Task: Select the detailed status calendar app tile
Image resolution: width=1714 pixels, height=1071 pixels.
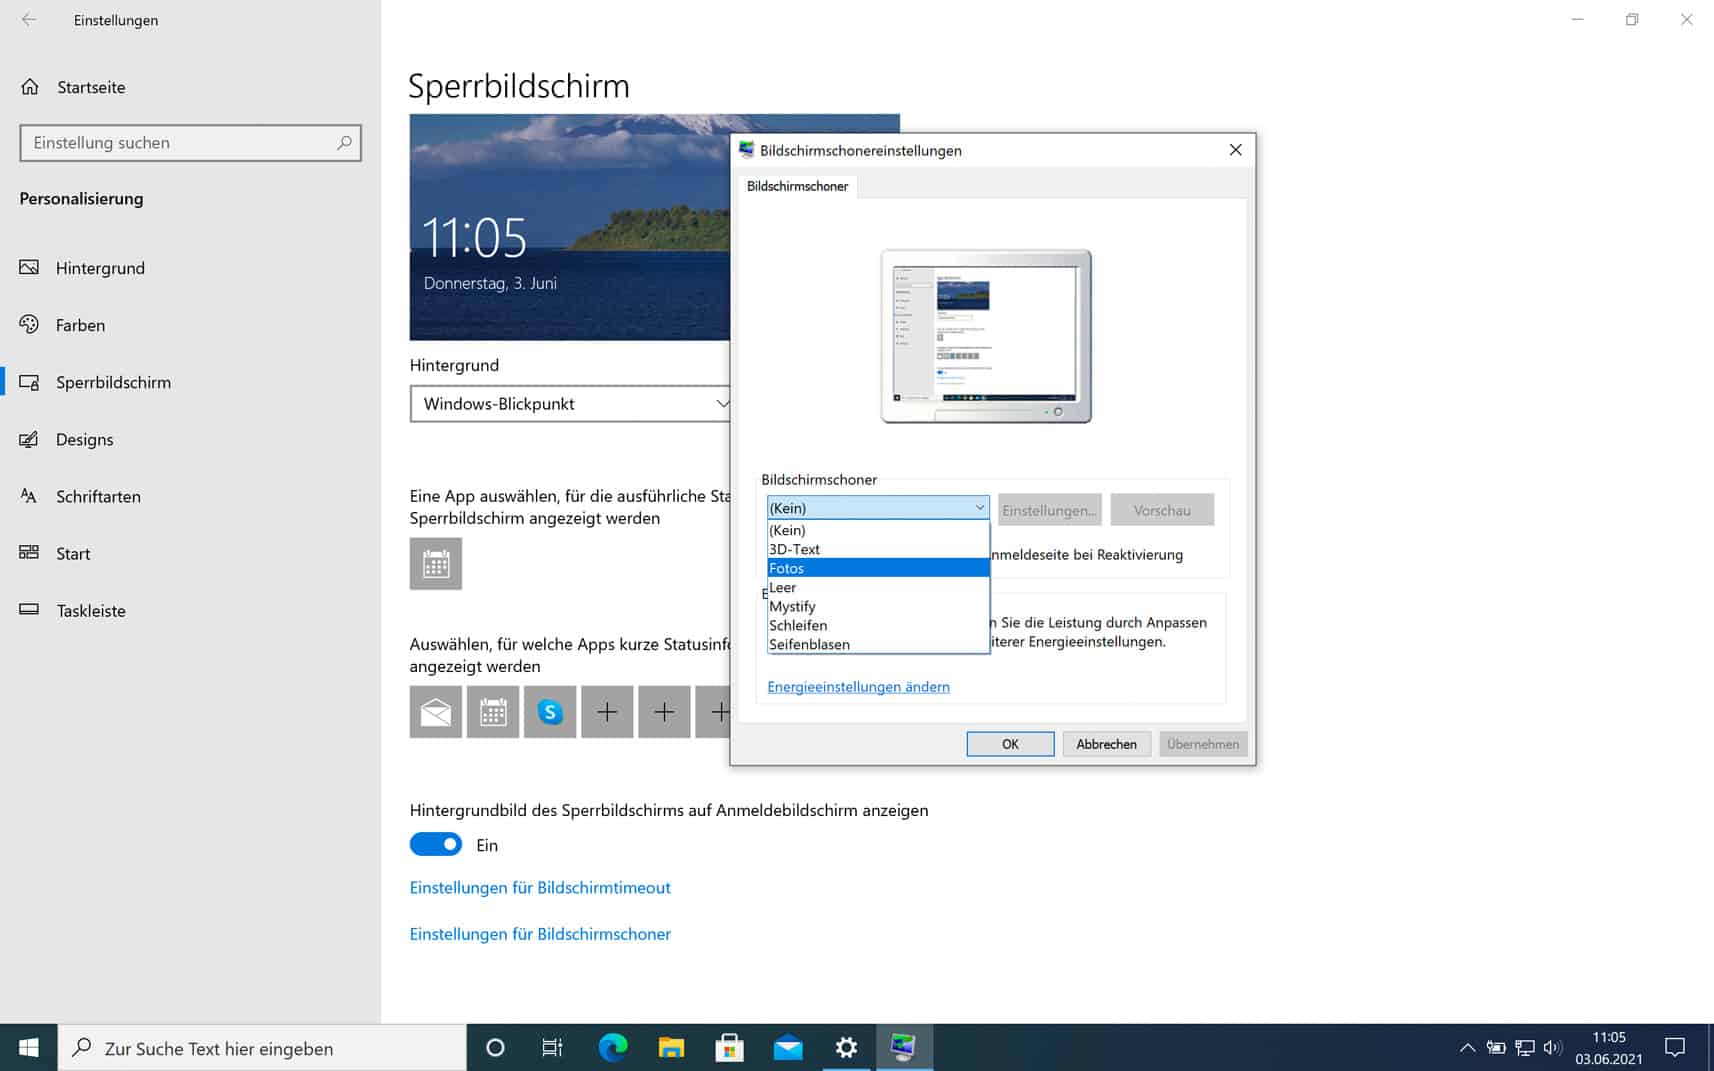Action: point(436,564)
